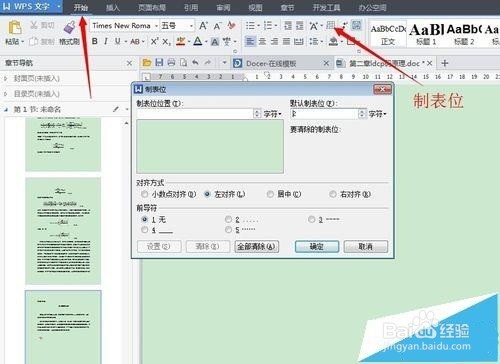Expand the 封面页 navigation item
This screenshot has width=500, height=364.
5,79
